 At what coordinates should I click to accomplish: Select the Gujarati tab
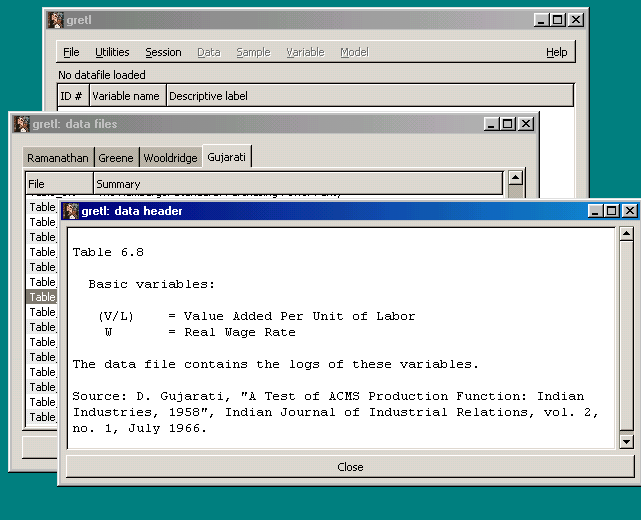[227, 157]
